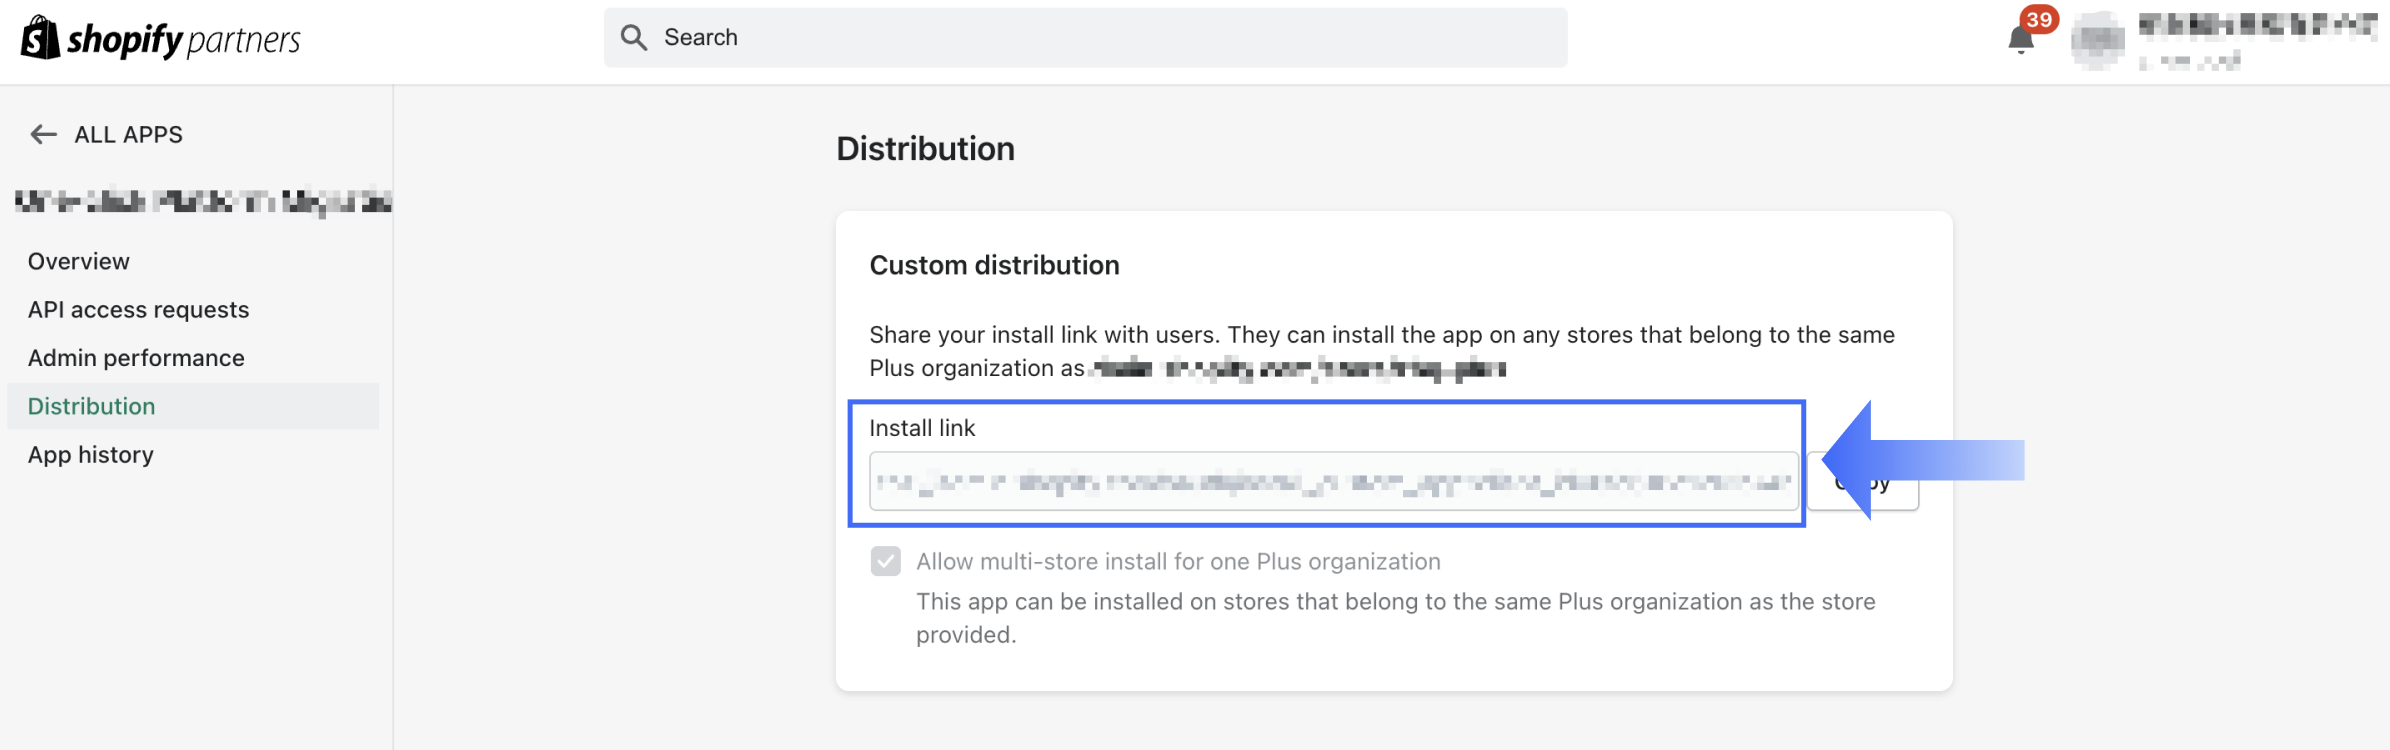Click the blurred user avatar picture
This screenshot has height=750, width=2390.
point(2098,40)
